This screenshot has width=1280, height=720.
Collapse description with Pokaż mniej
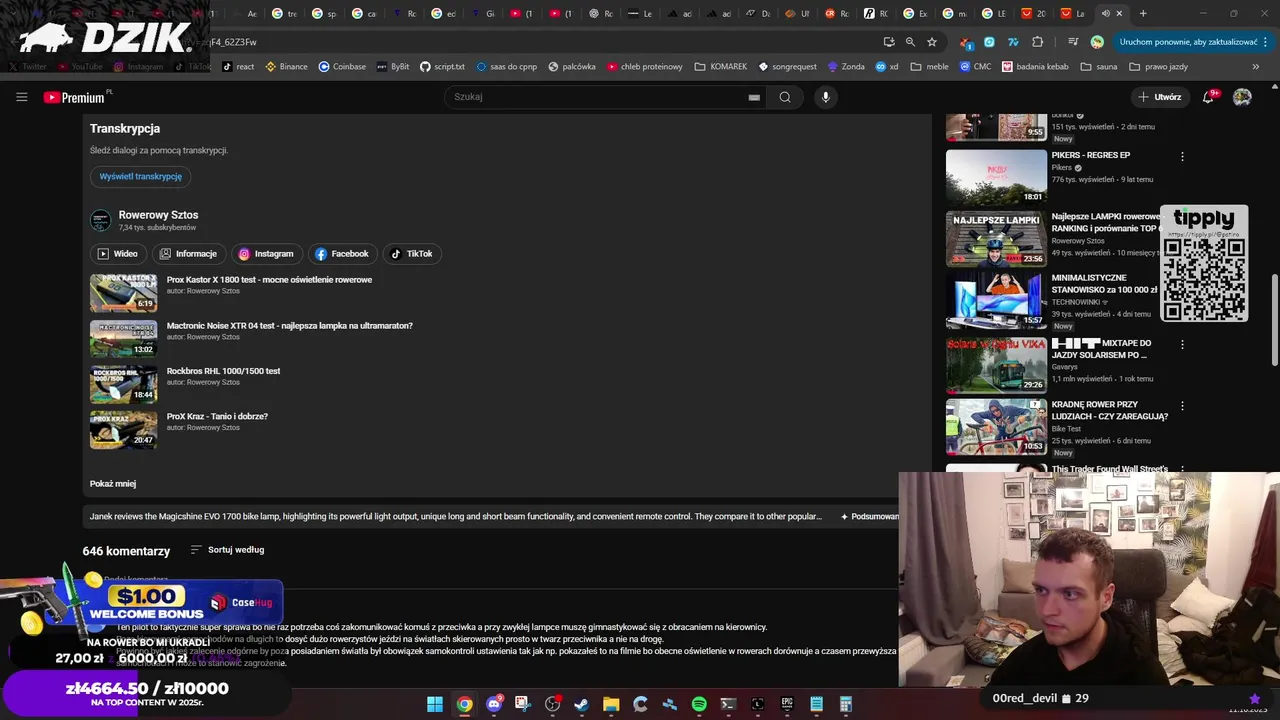tap(113, 484)
